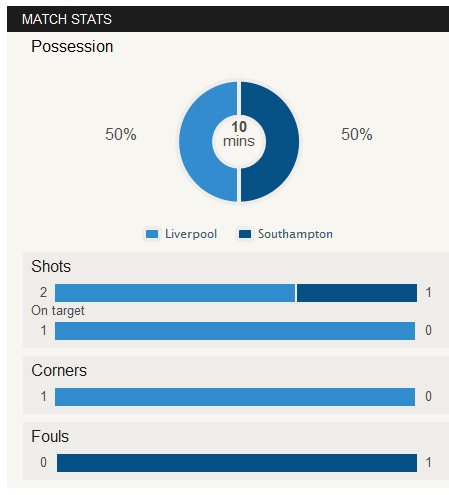Click the Fouls dark blue bar
Image resolution: width=449 pixels, height=495 pixels.
tap(237, 463)
